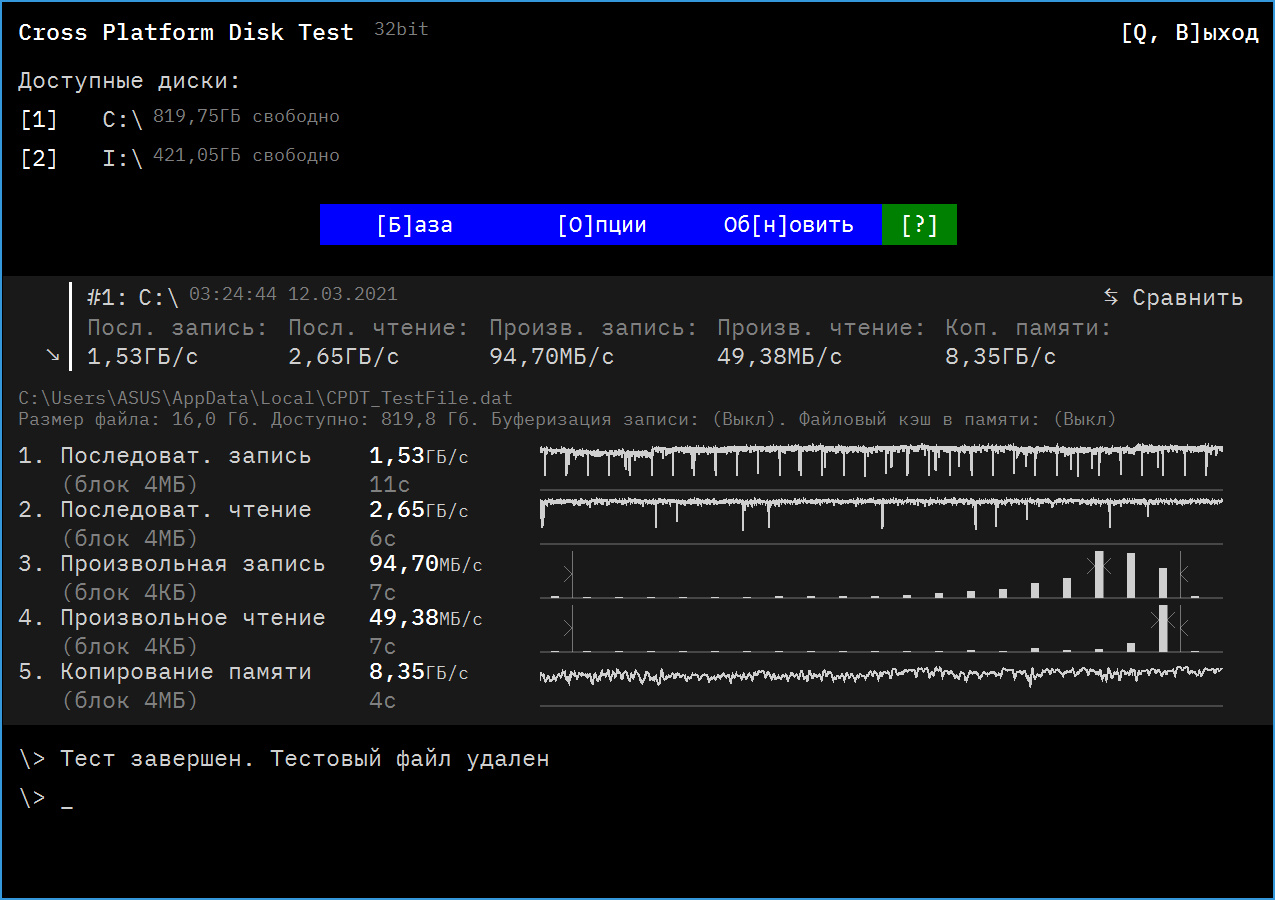Click the Об[н]овить refresh button
The width and height of the screenshot is (1275, 900).
click(789, 225)
